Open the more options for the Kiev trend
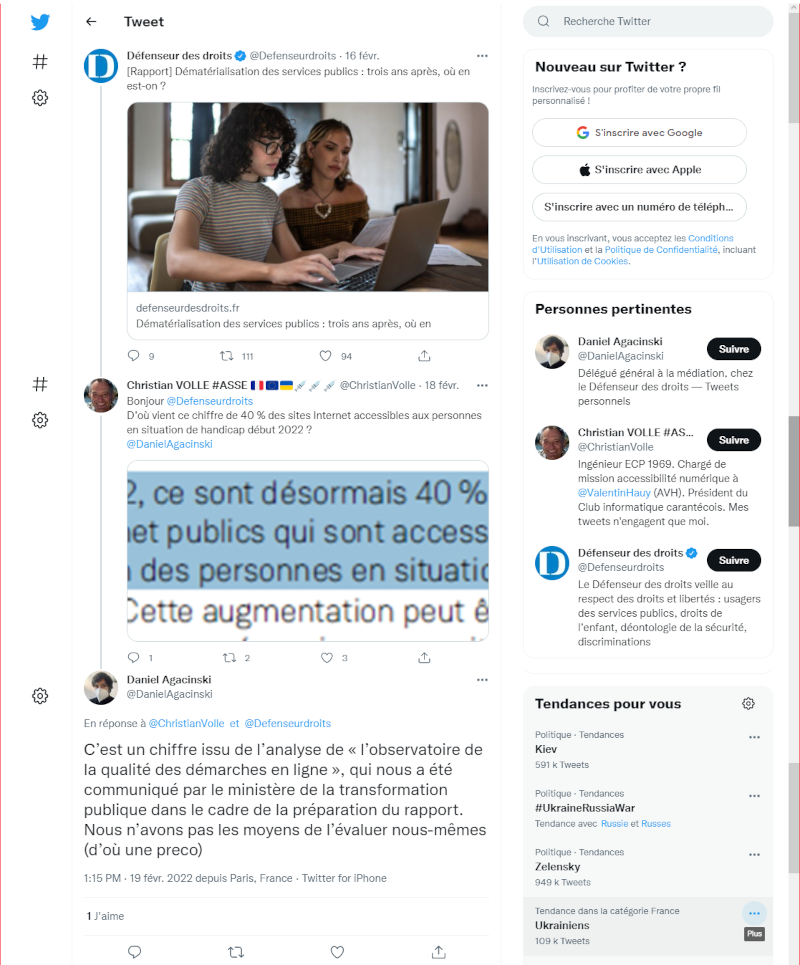This screenshot has height=965, width=800. tap(754, 737)
